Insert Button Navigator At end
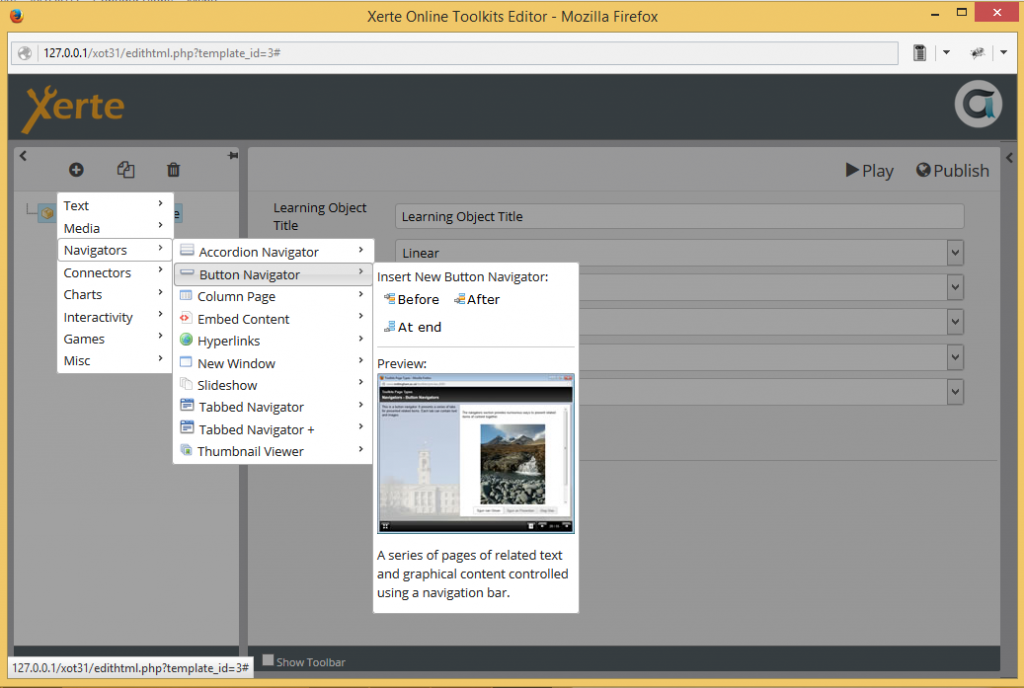Image resolution: width=1024 pixels, height=688 pixels. (413, 326)
